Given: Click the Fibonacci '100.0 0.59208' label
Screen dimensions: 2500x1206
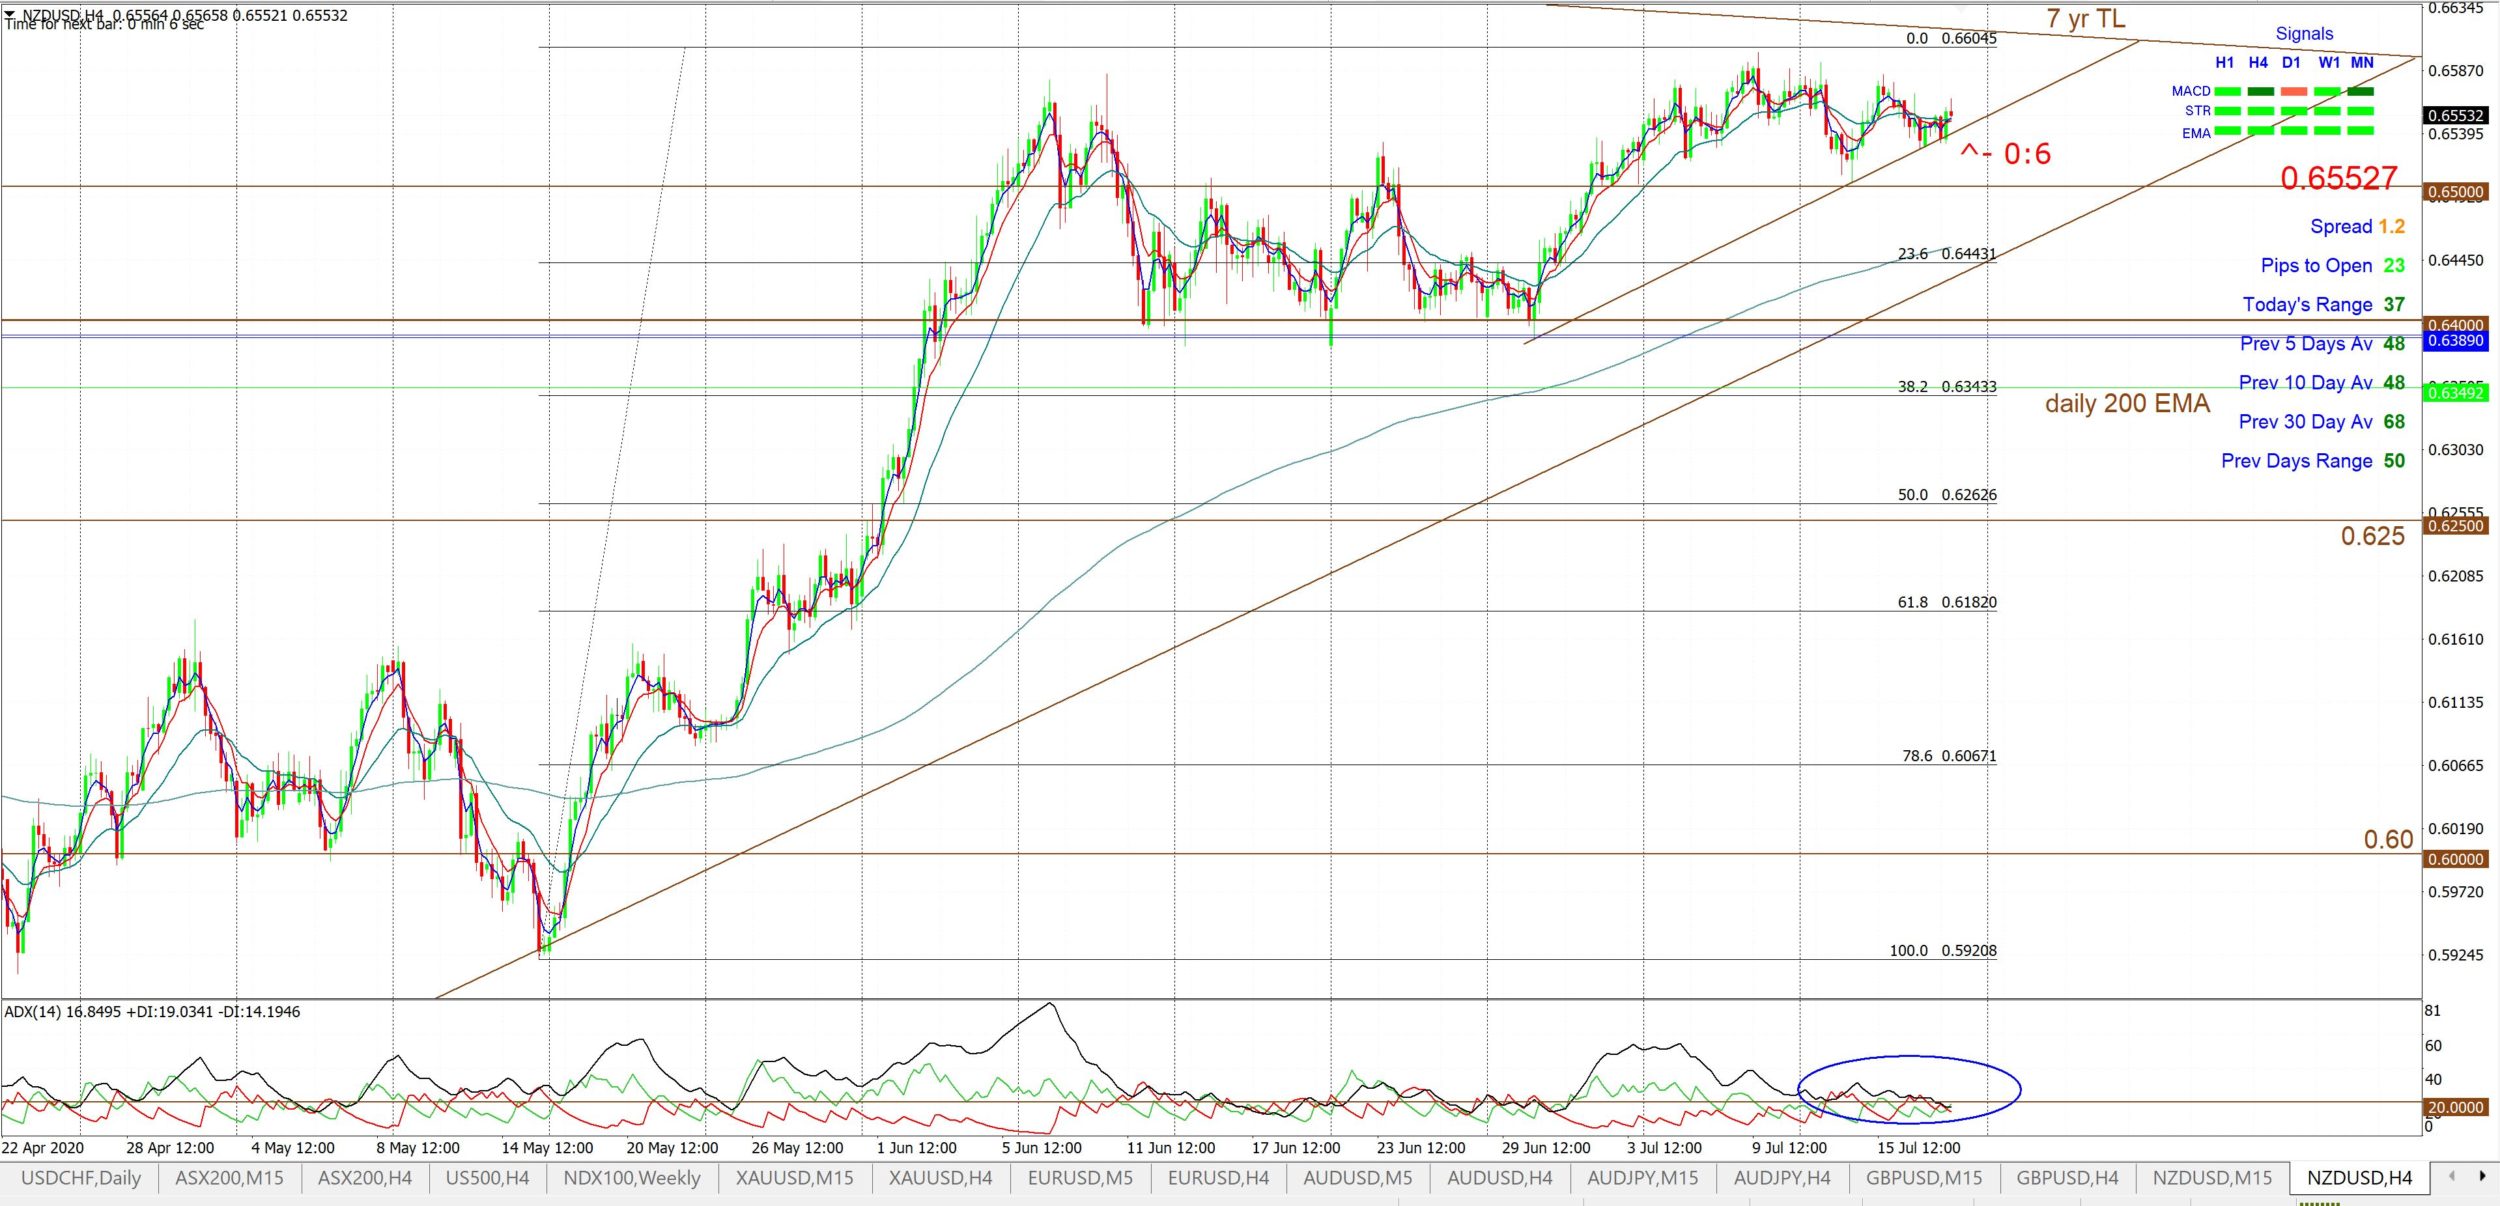Looking at the screenshot, I should click(x=1943, y=951).
